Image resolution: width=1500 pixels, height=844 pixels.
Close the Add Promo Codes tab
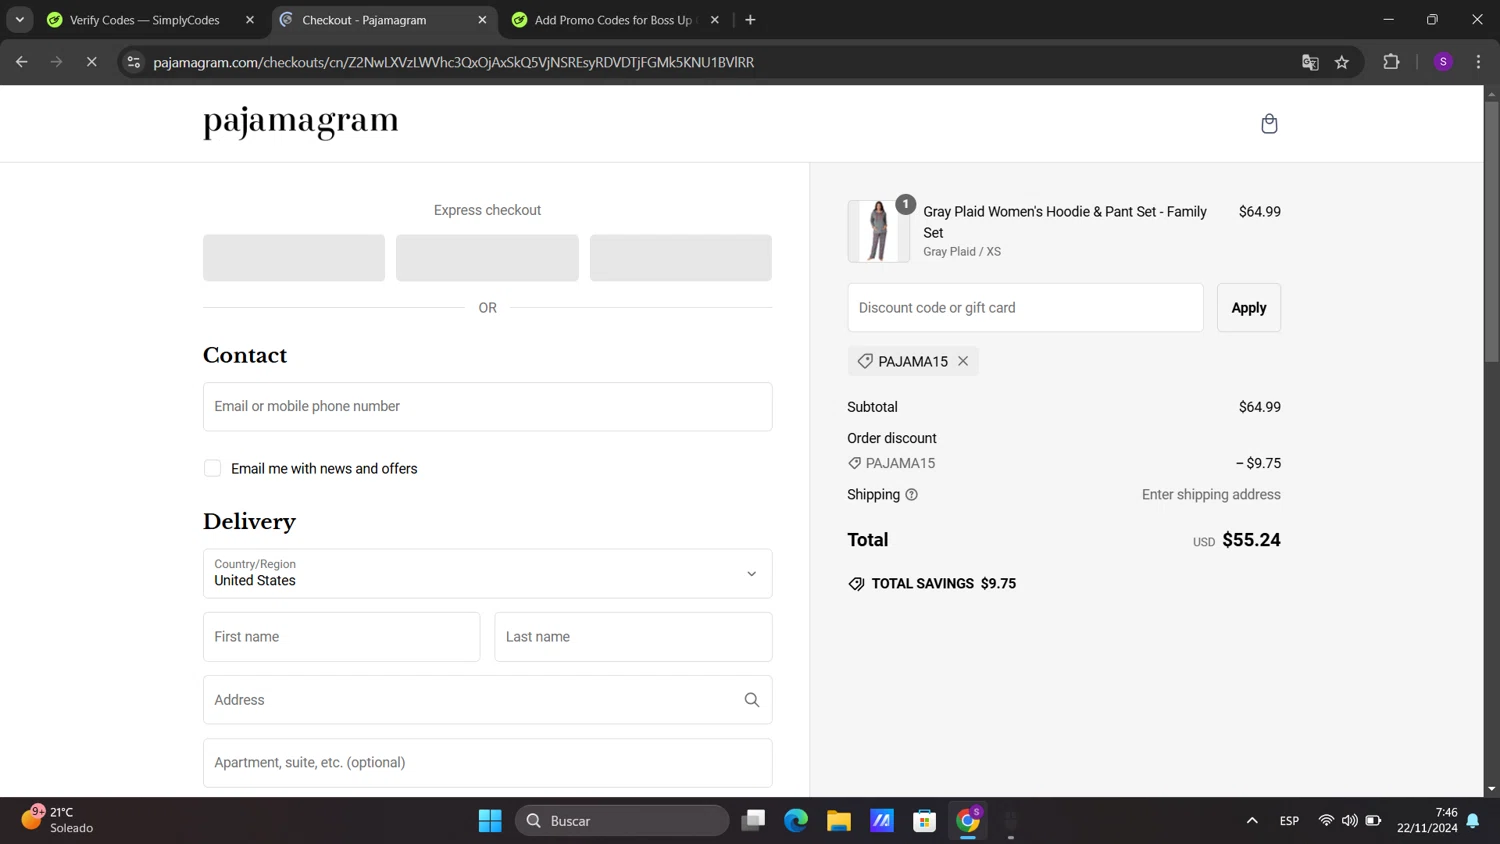tap(714, 20)
